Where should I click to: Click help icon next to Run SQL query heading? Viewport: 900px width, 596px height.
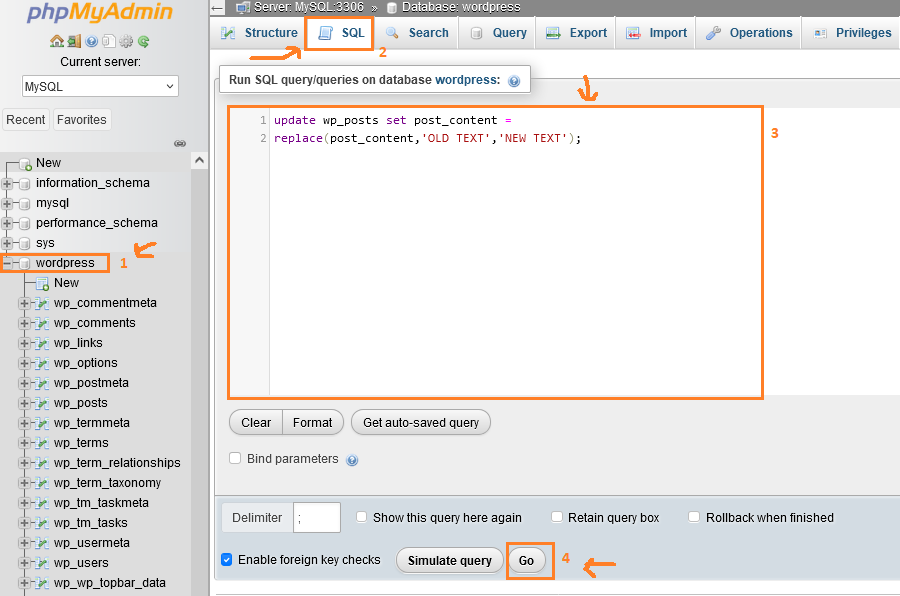coord(514,81)
